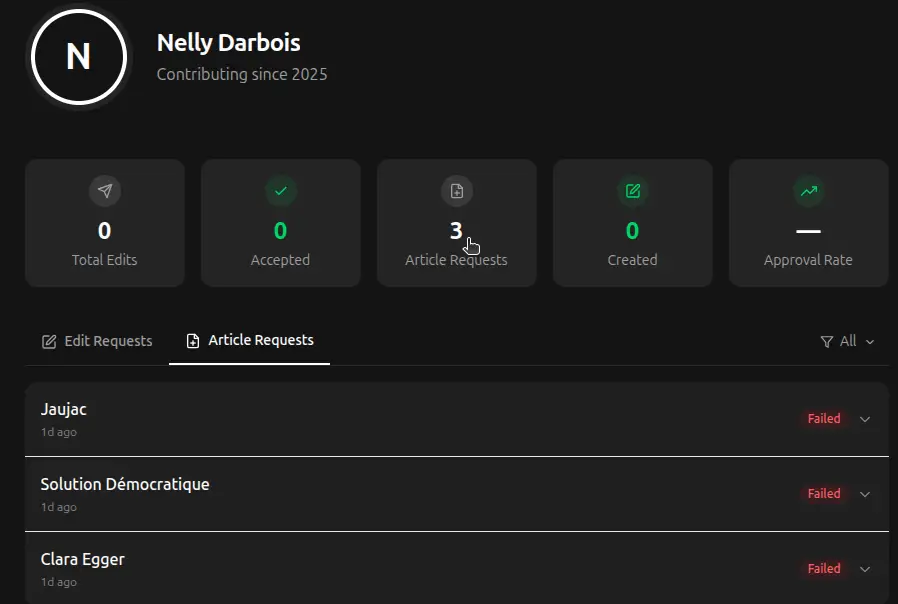Click the green Created pencil icon
The width and height of the screenshot is (898, 604).
pos(633,190)
